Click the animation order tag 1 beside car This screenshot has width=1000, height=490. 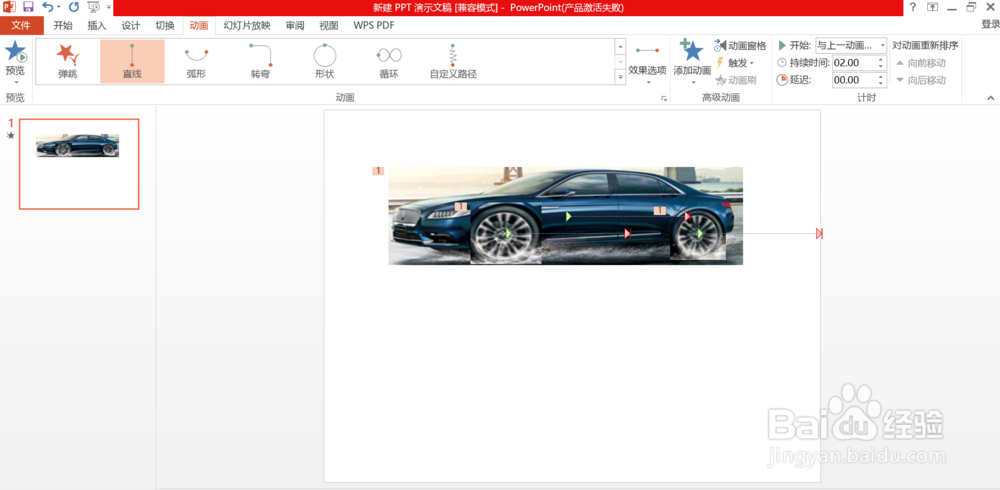tap(378, 171)
